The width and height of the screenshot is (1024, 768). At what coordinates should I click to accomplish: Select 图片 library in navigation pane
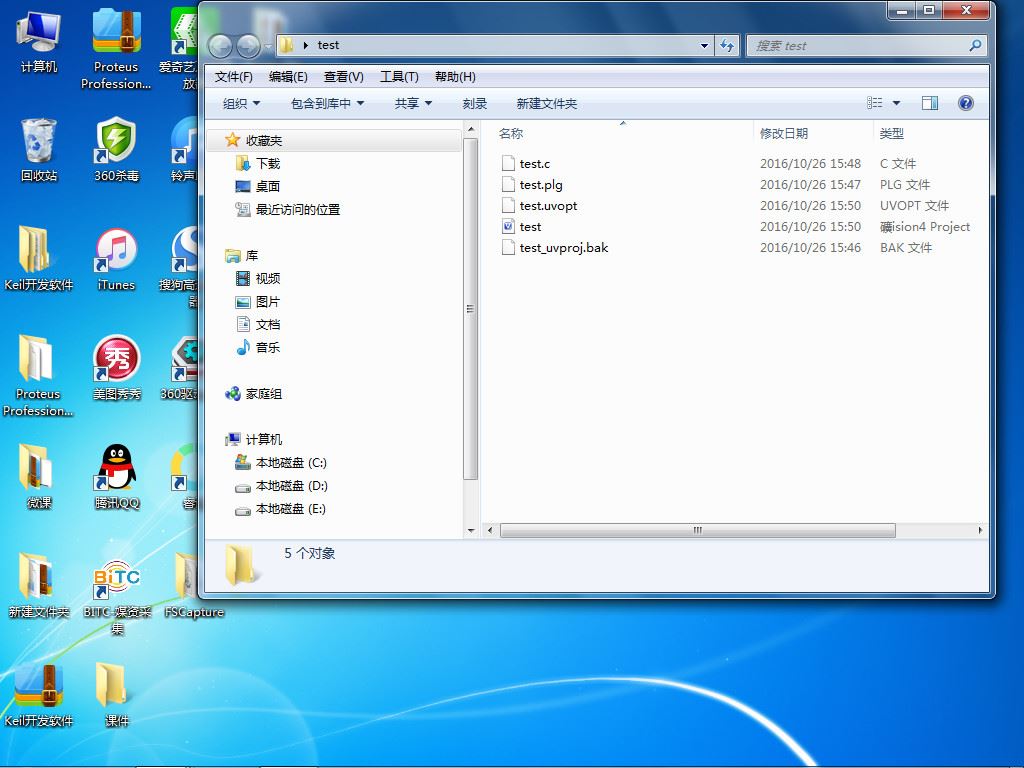(268, 302)
